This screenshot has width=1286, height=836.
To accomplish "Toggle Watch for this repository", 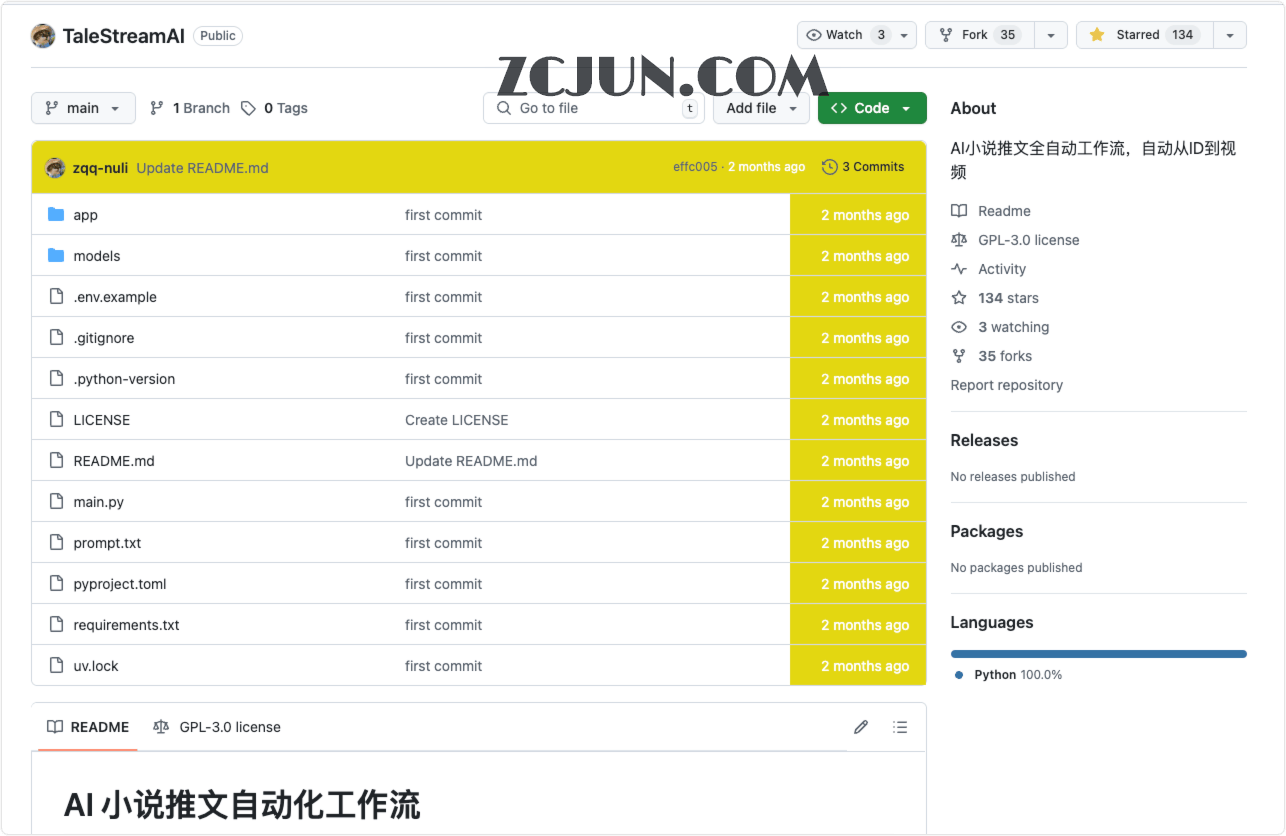I will coord(843,34).
